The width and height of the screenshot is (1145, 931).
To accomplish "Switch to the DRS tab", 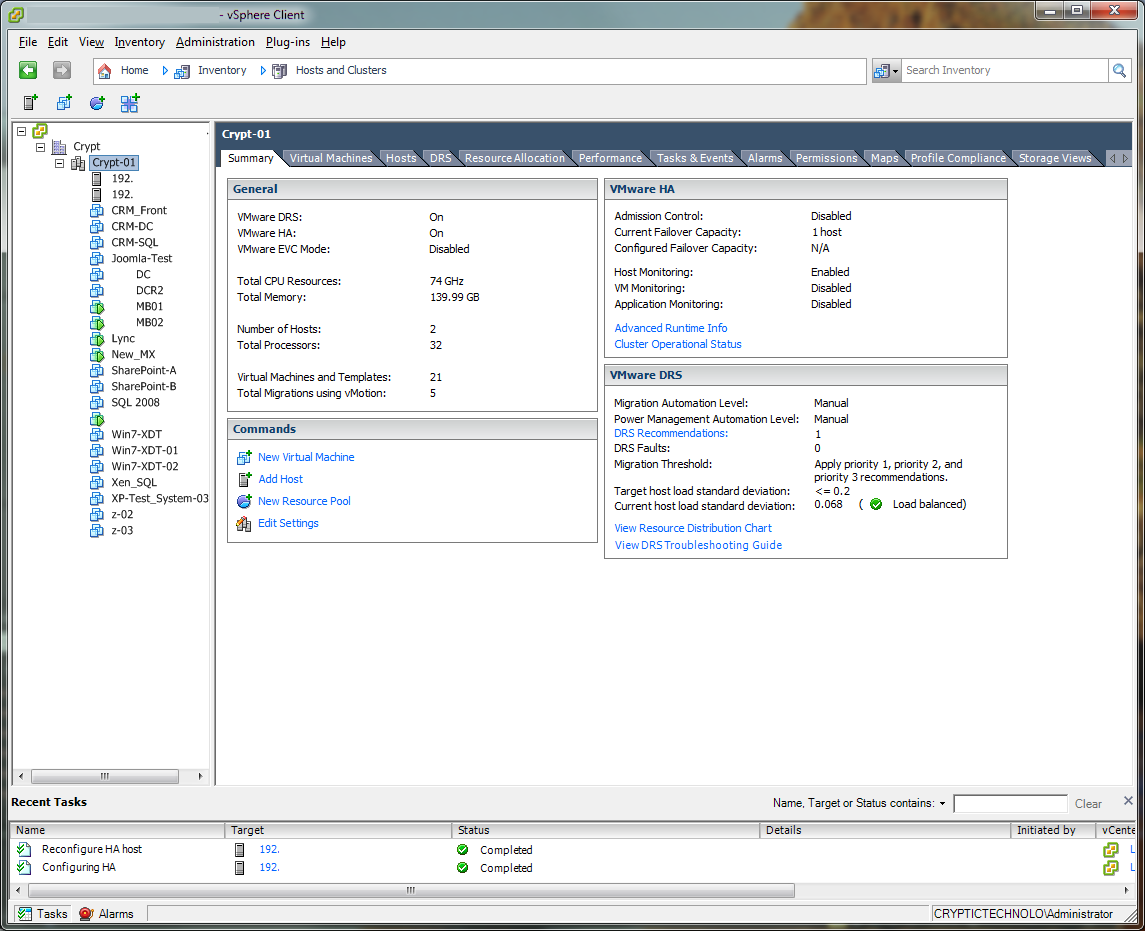I will [x=440, y=158].
